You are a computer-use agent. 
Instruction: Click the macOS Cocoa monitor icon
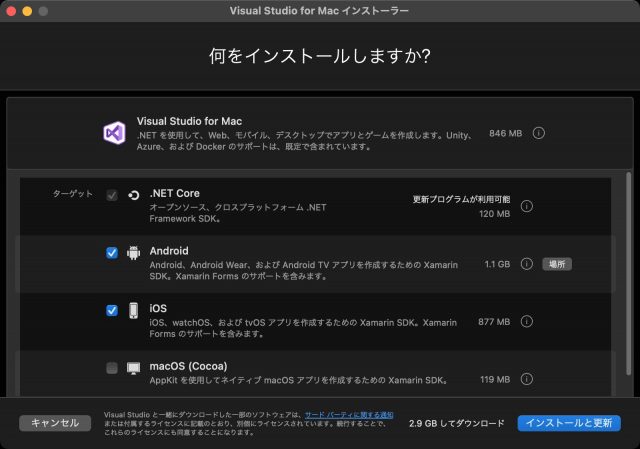pos(134,368)
